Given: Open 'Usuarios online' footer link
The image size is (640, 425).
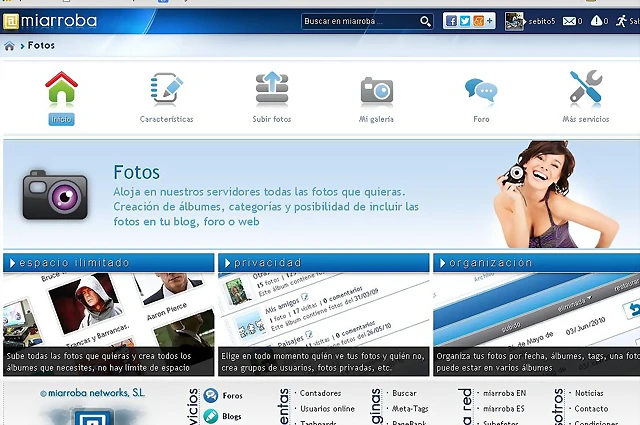Looking at the screenshot, I should [x=327, y=409].
